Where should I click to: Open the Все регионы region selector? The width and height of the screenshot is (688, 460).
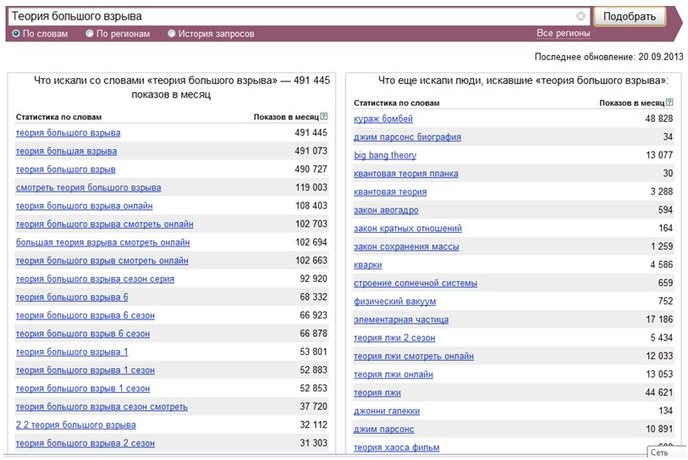pyautogui.click(x=563, y=33)
